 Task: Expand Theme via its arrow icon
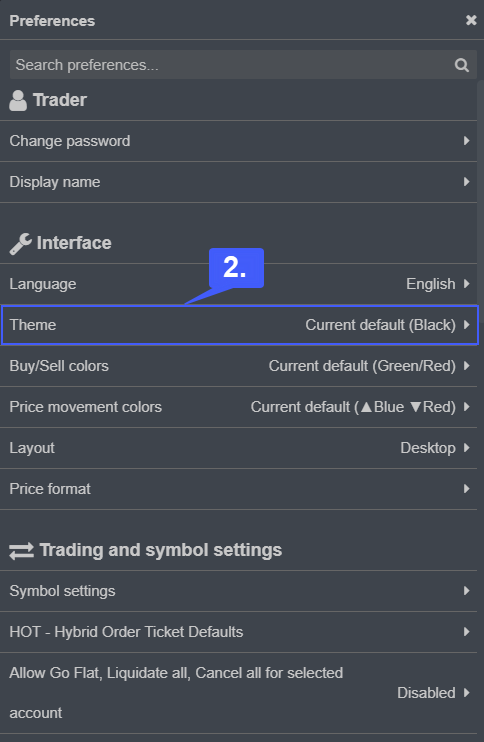466,325
